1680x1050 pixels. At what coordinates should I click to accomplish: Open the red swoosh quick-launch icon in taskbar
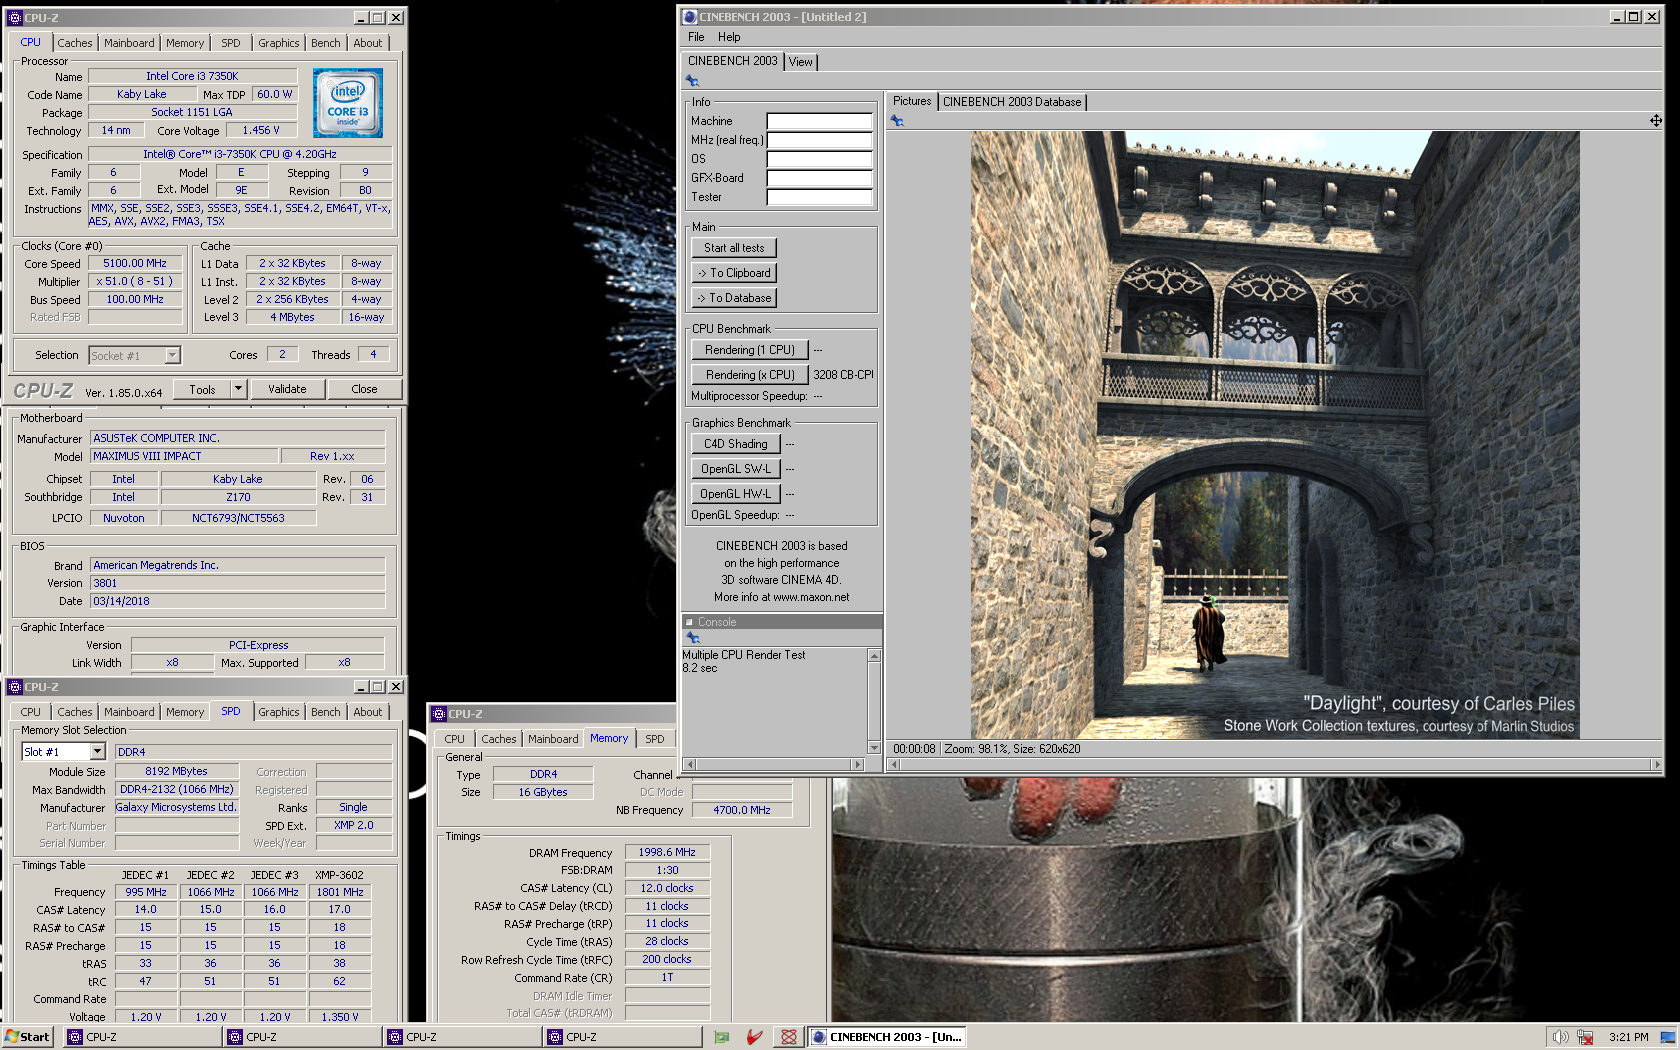[755, 1037]
